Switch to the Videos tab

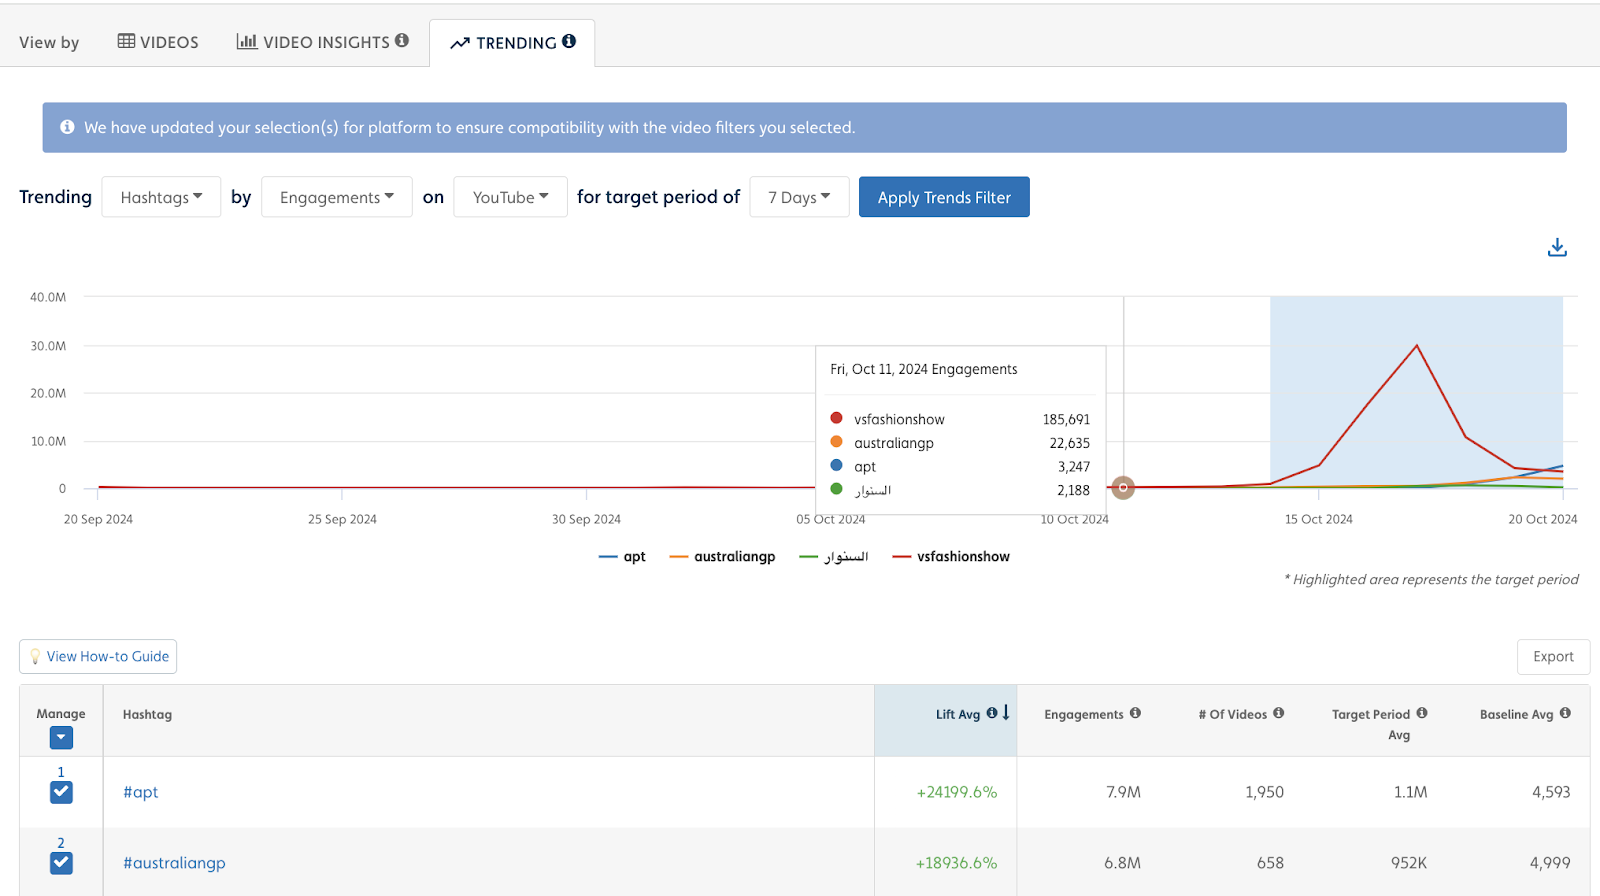158,42
